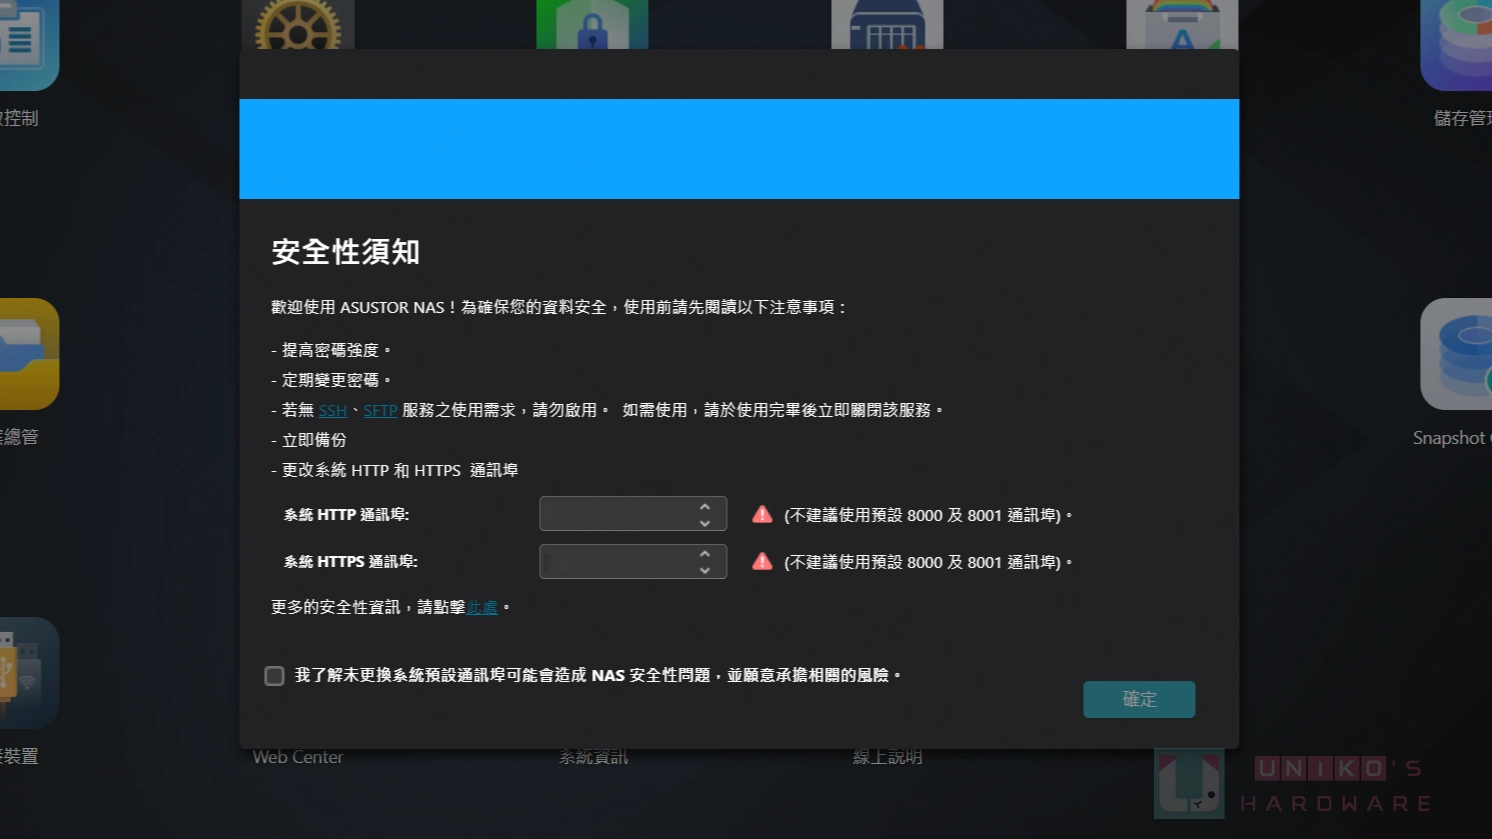The width and height of the screenshot is (1492, 839).
Task: Click the red warning icon beside the HTTPS port
Action: 762,561
